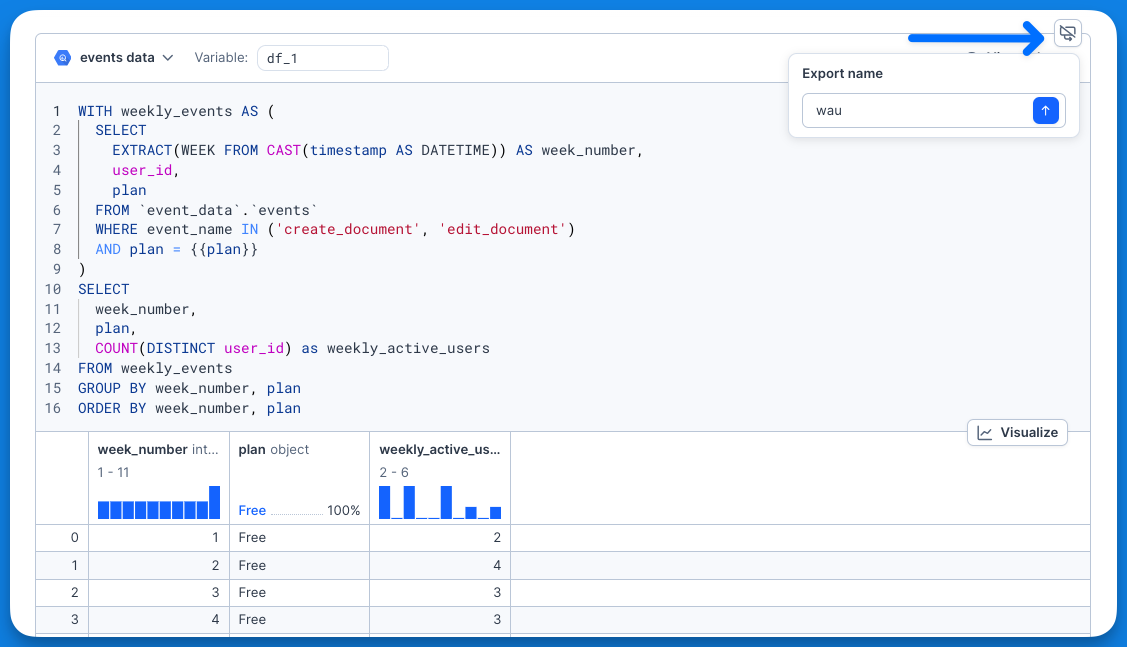Click the weekly_active_users histogram chart
Viewport: 1127px width, 647px height.
coord(439,502)
